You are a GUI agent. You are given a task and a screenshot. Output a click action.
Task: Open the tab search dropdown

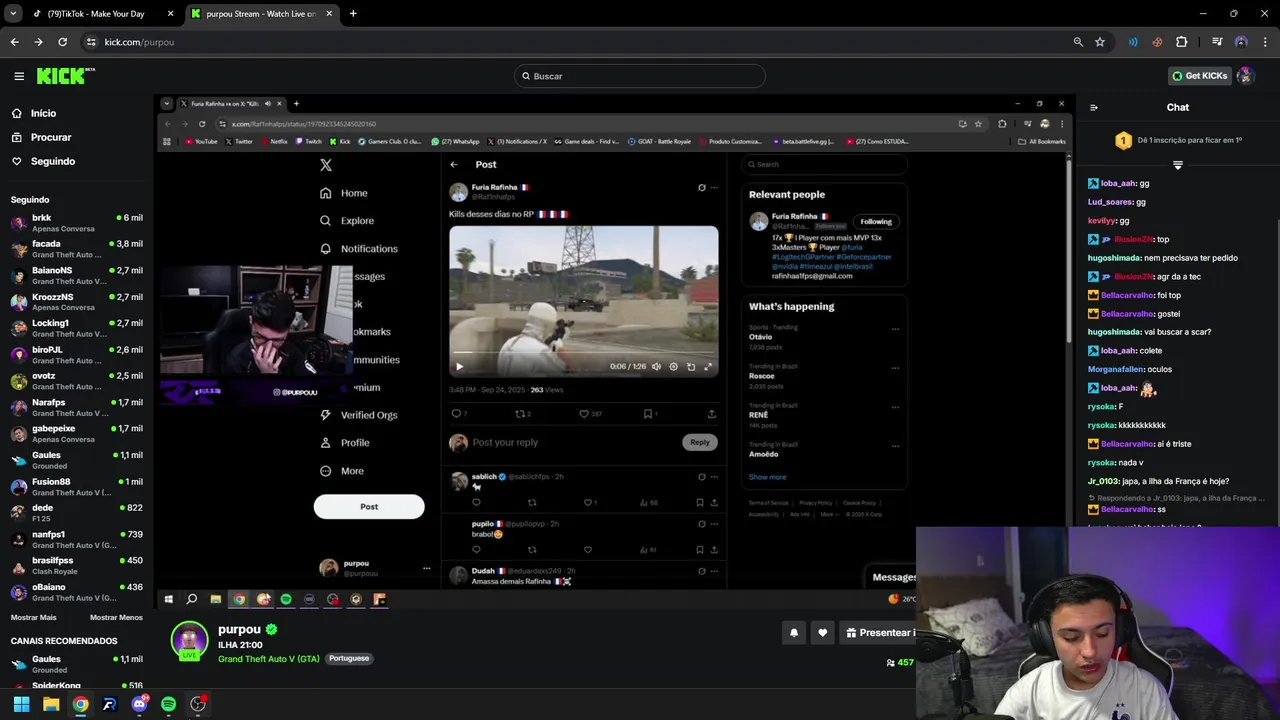13,14
